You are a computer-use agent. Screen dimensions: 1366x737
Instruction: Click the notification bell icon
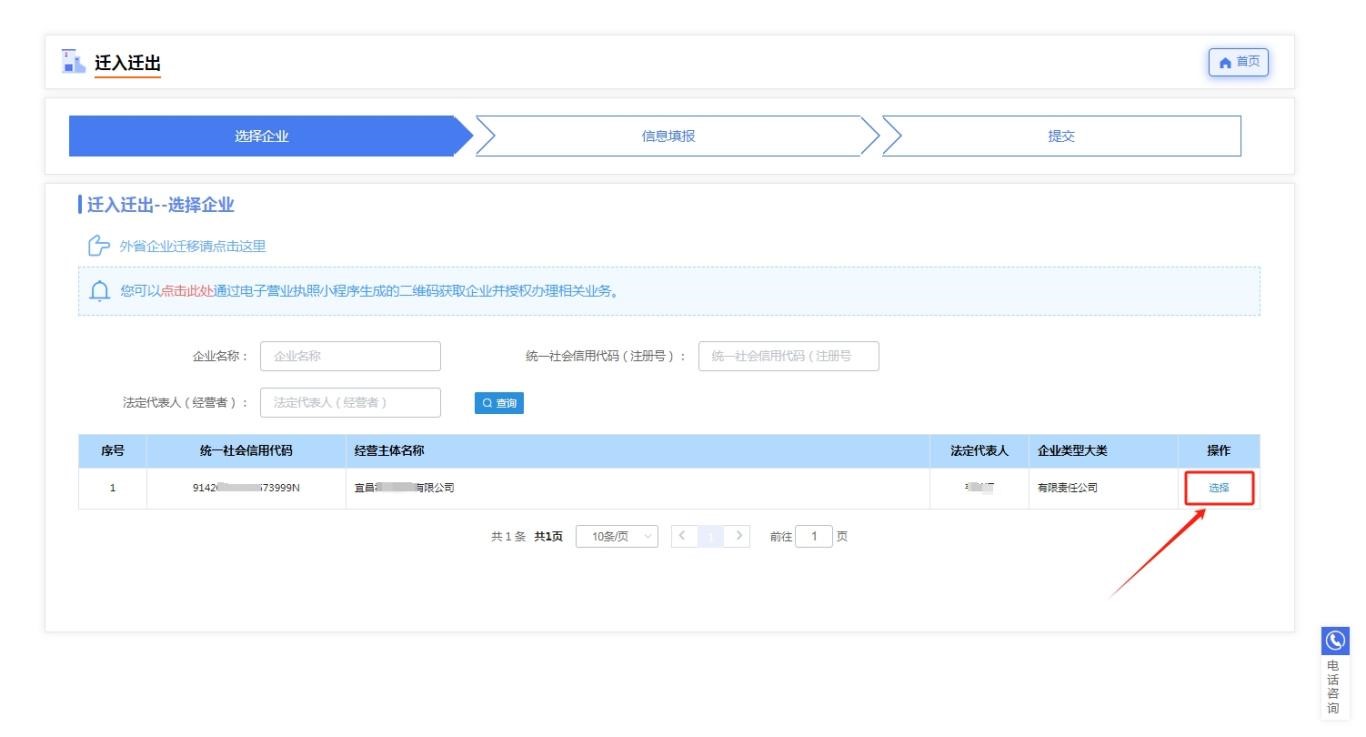pyautogui.click(x=100, y=292)
